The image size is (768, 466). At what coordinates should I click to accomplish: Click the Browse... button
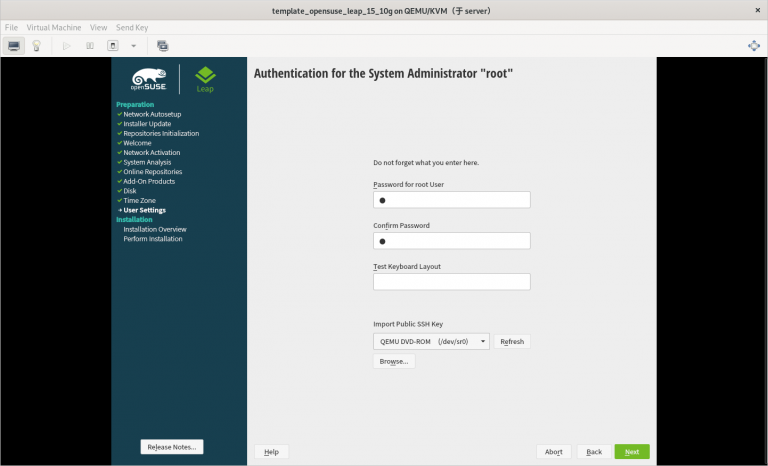pos(394,362)
